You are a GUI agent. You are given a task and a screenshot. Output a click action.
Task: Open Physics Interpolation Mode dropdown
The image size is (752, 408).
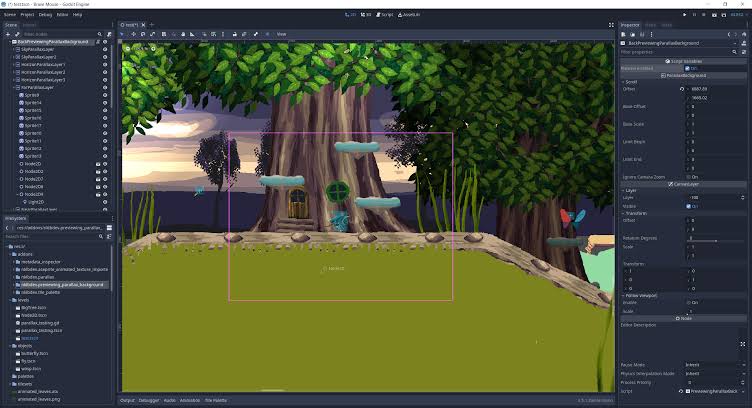pos(715,373)
